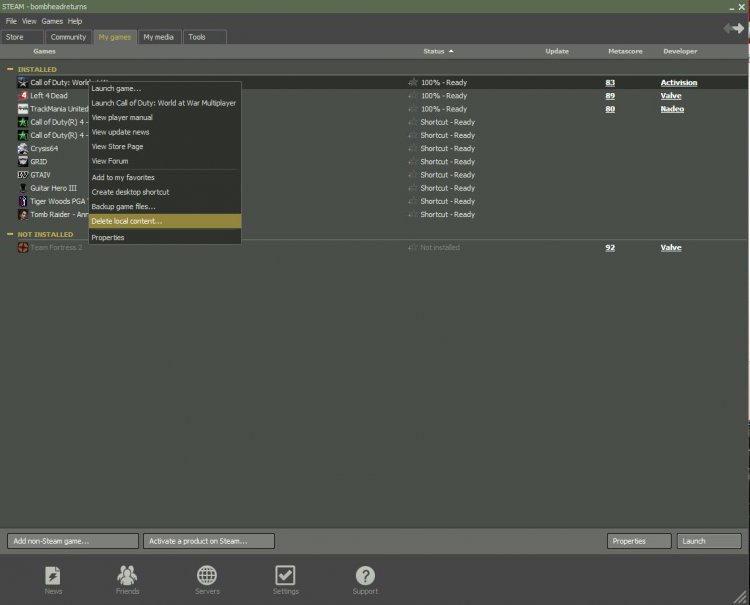Screen dimensions: 750x605
Task: Toggle favorite star for TrackMania United
Action: (x=413, y=109)
